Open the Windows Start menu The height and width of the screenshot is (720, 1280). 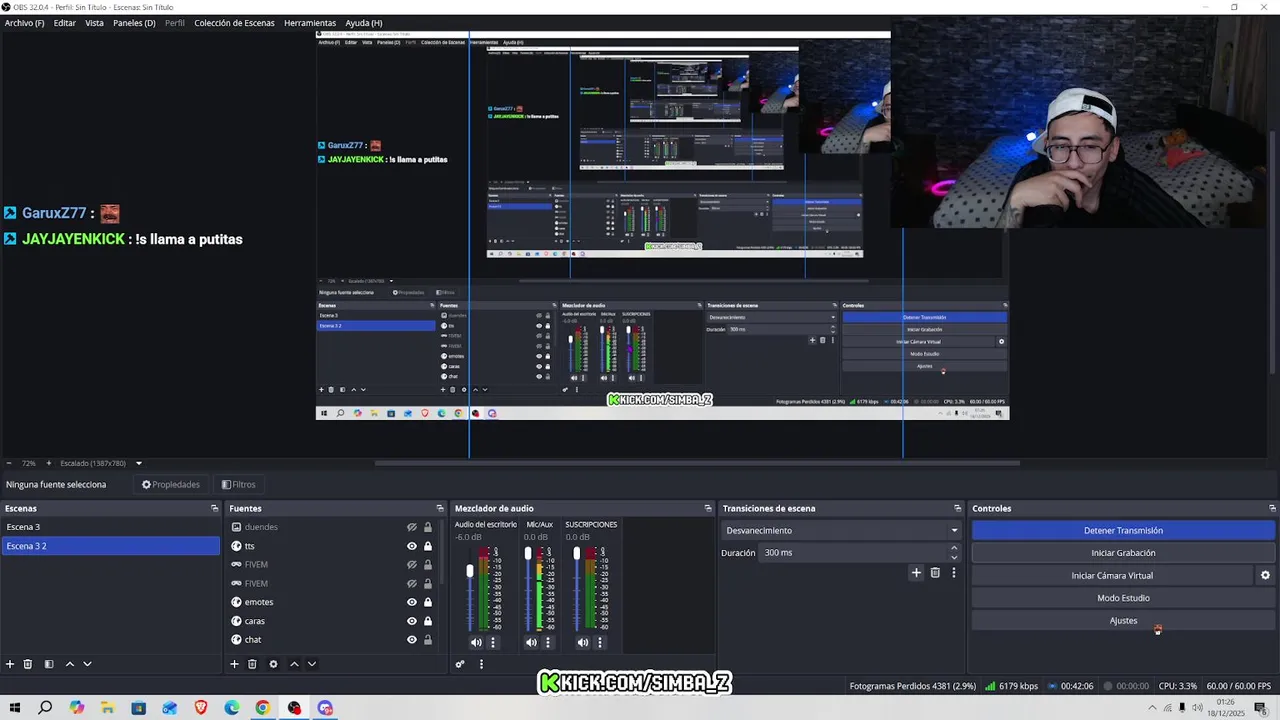pos(14,708)
